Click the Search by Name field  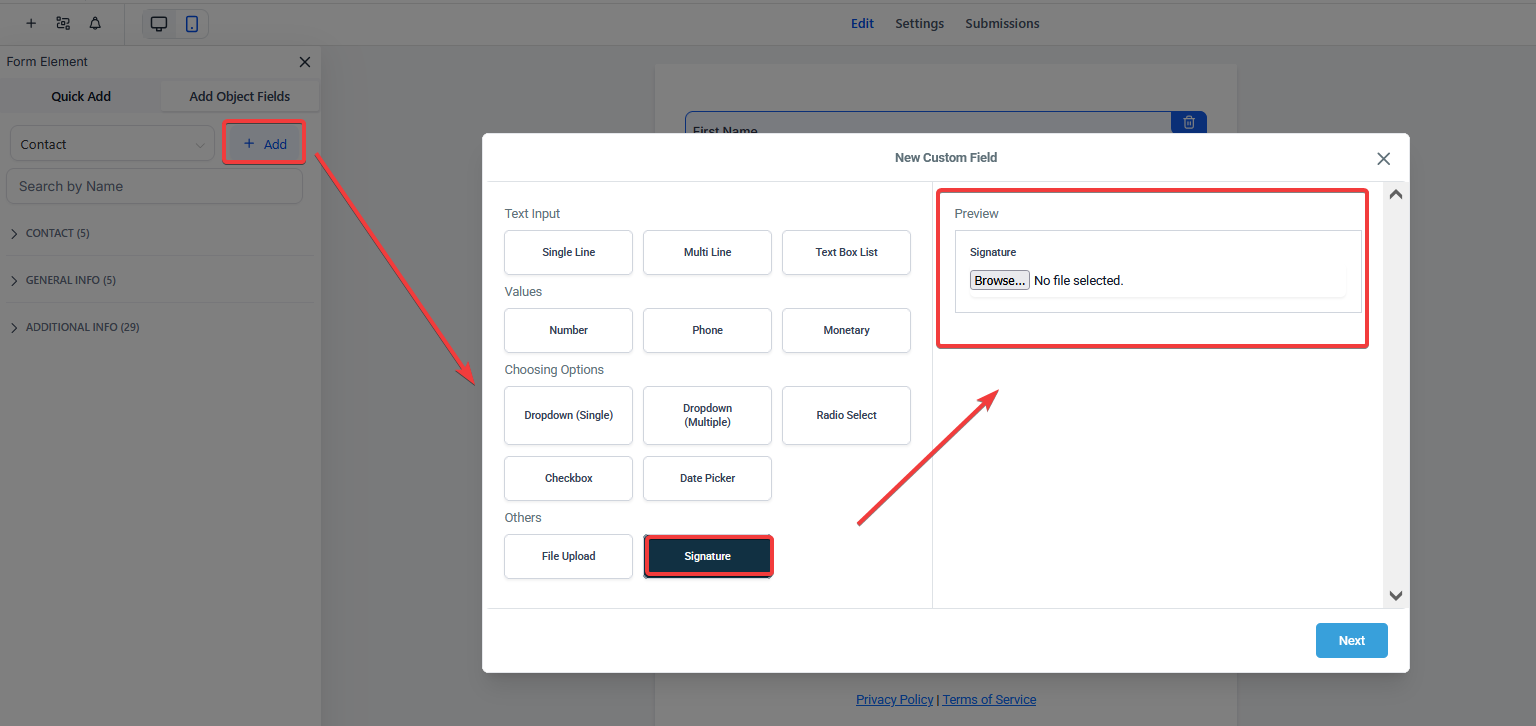154,186
